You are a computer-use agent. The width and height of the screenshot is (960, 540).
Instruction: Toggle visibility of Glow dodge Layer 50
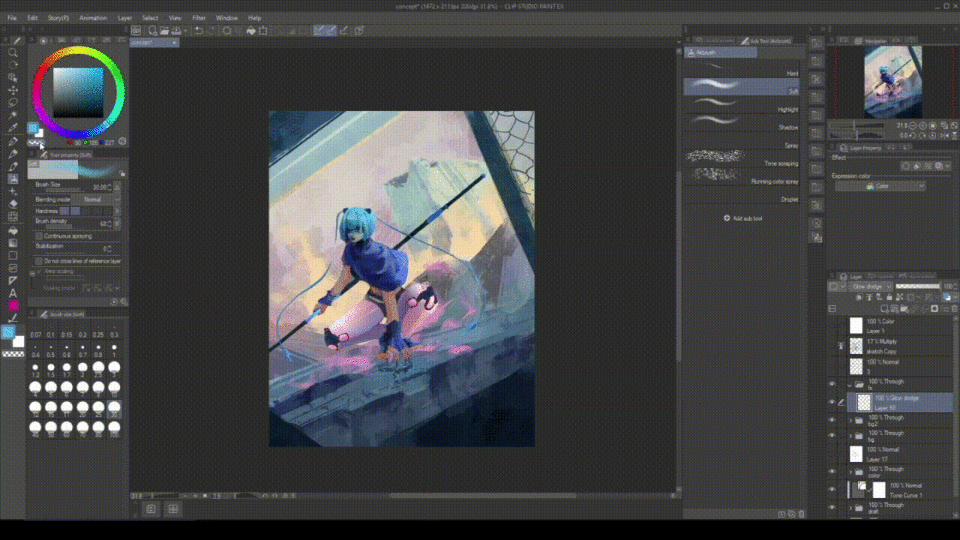click(x=832, y=402)
